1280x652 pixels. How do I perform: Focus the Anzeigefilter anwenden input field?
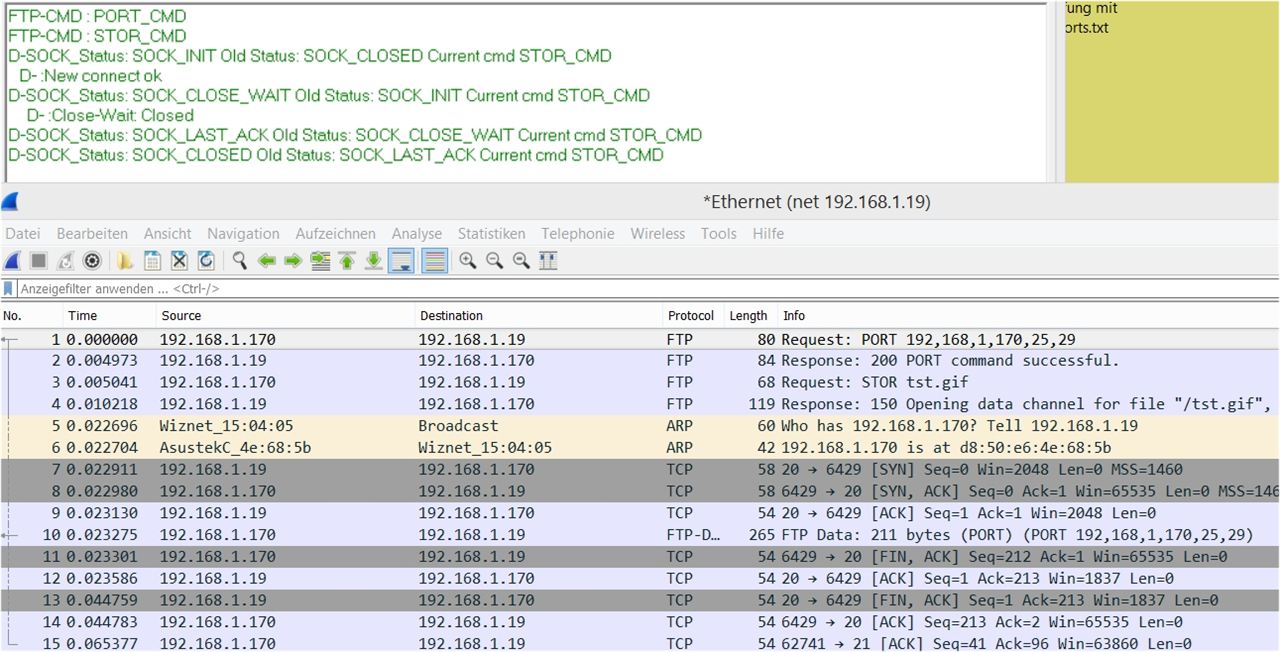pyautogui.click(x=648, y=288)
